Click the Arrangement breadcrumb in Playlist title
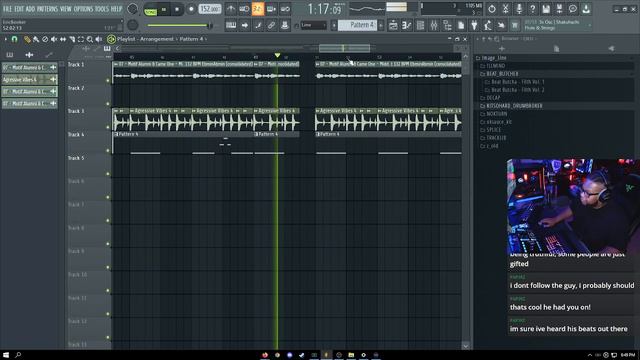Viewport: 640px width, 360px height. click(157, 39)
